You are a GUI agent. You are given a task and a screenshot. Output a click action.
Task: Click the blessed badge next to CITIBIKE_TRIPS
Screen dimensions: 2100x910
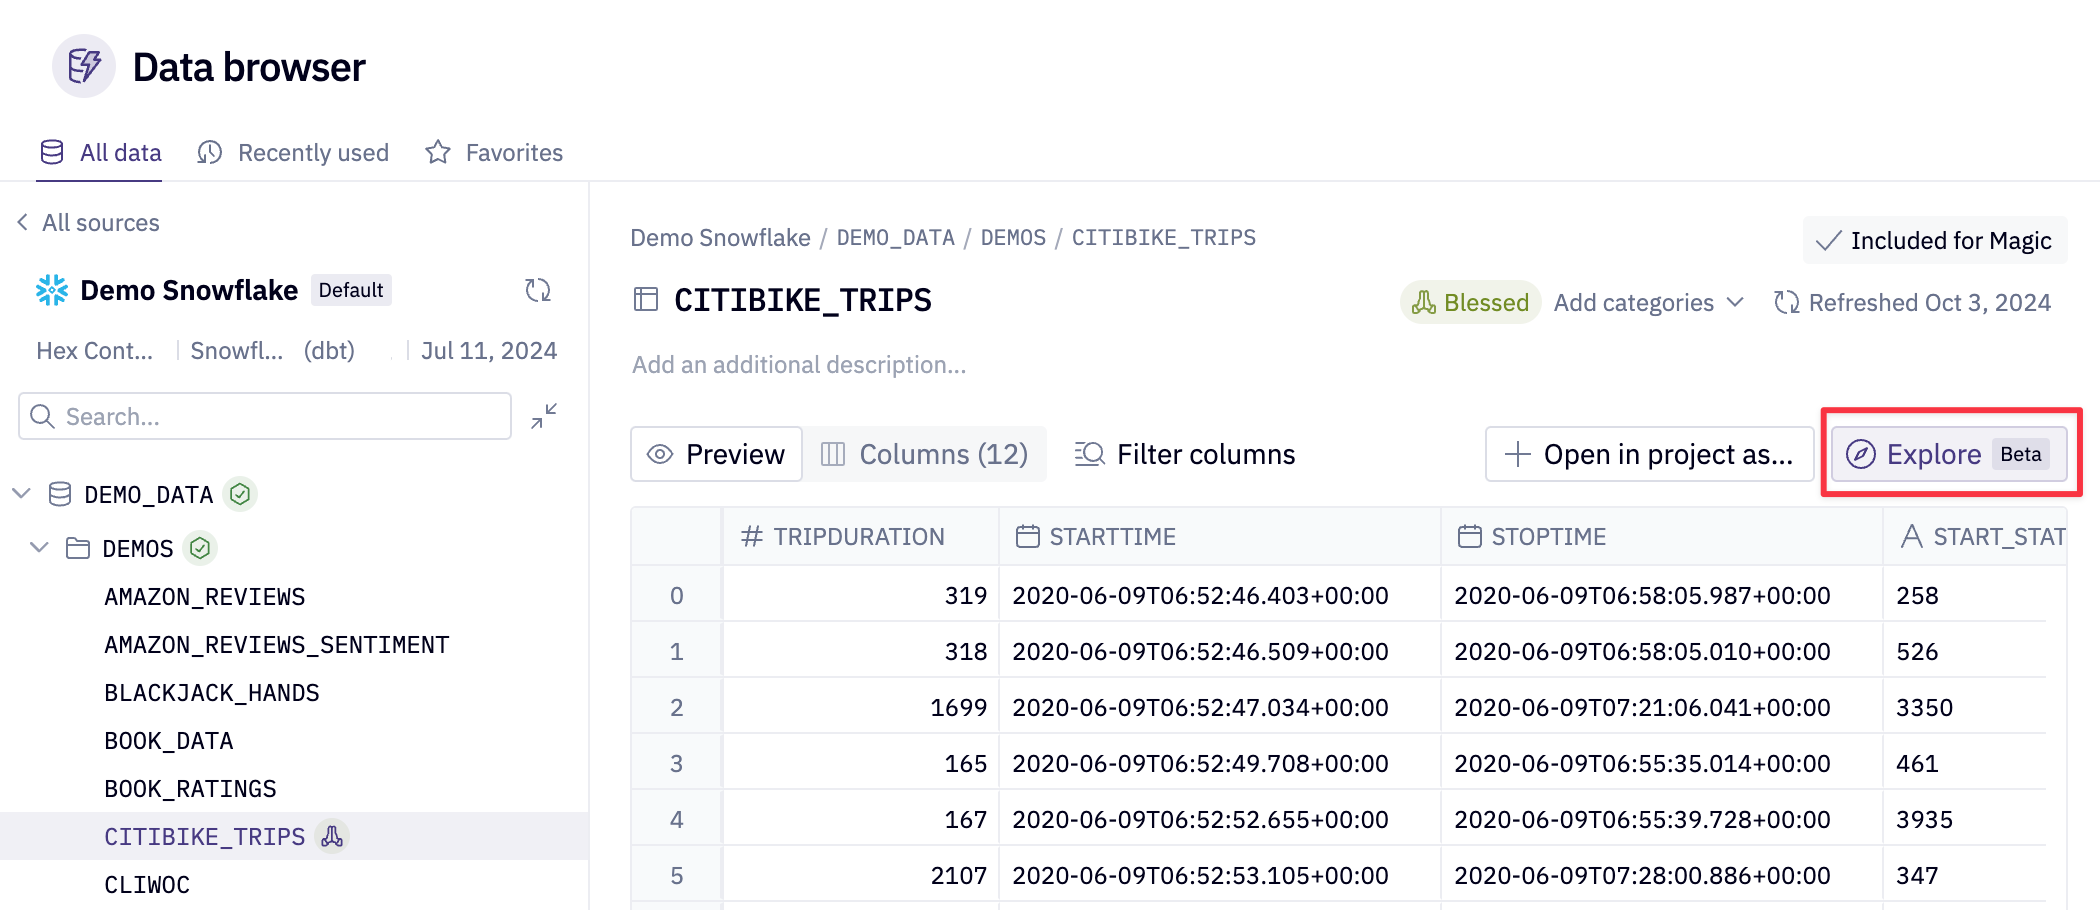click(x=332, y=836)
